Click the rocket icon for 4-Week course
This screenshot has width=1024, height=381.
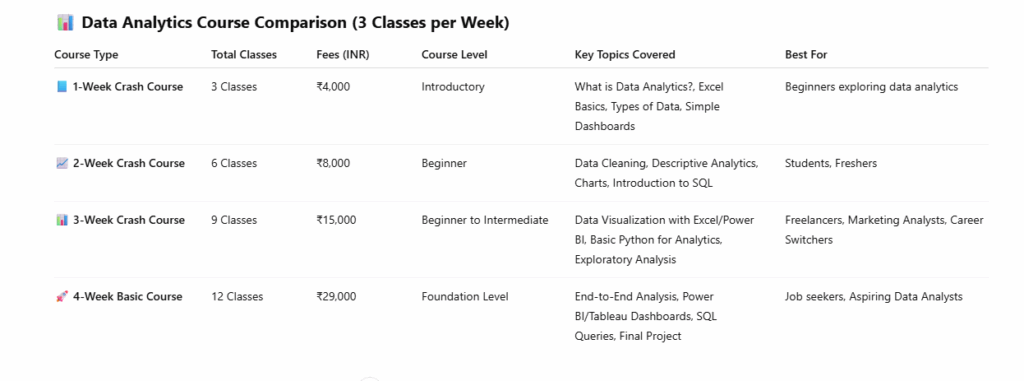click(x=62, y=296)
